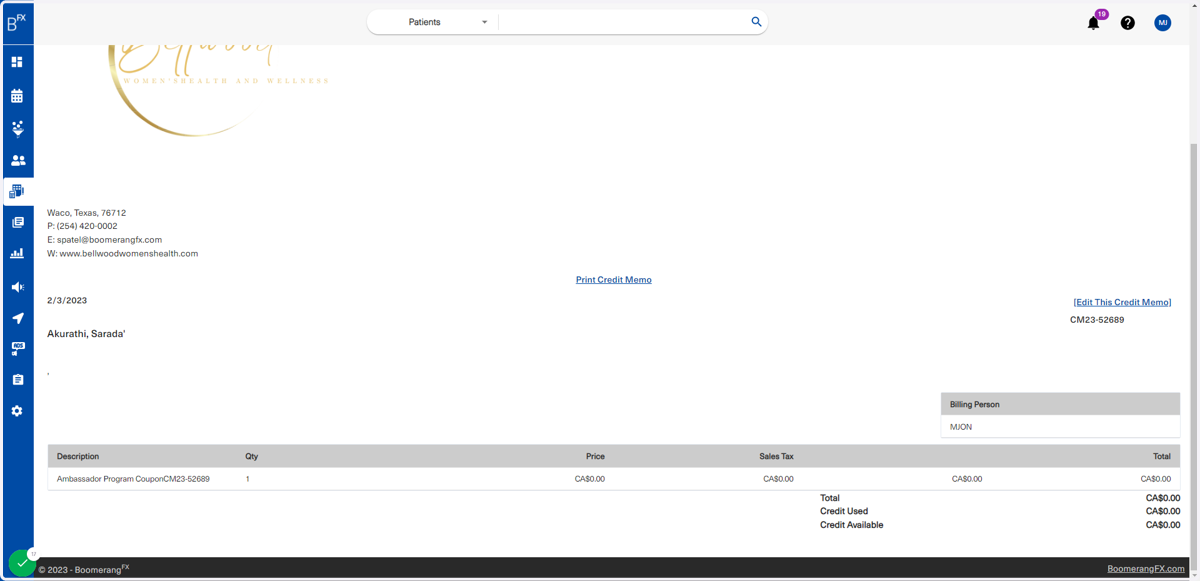Open the ADS icon in the sidebar
Image resolution: width=1200 pixels, height=581 pixels.
tap(17, 349)
